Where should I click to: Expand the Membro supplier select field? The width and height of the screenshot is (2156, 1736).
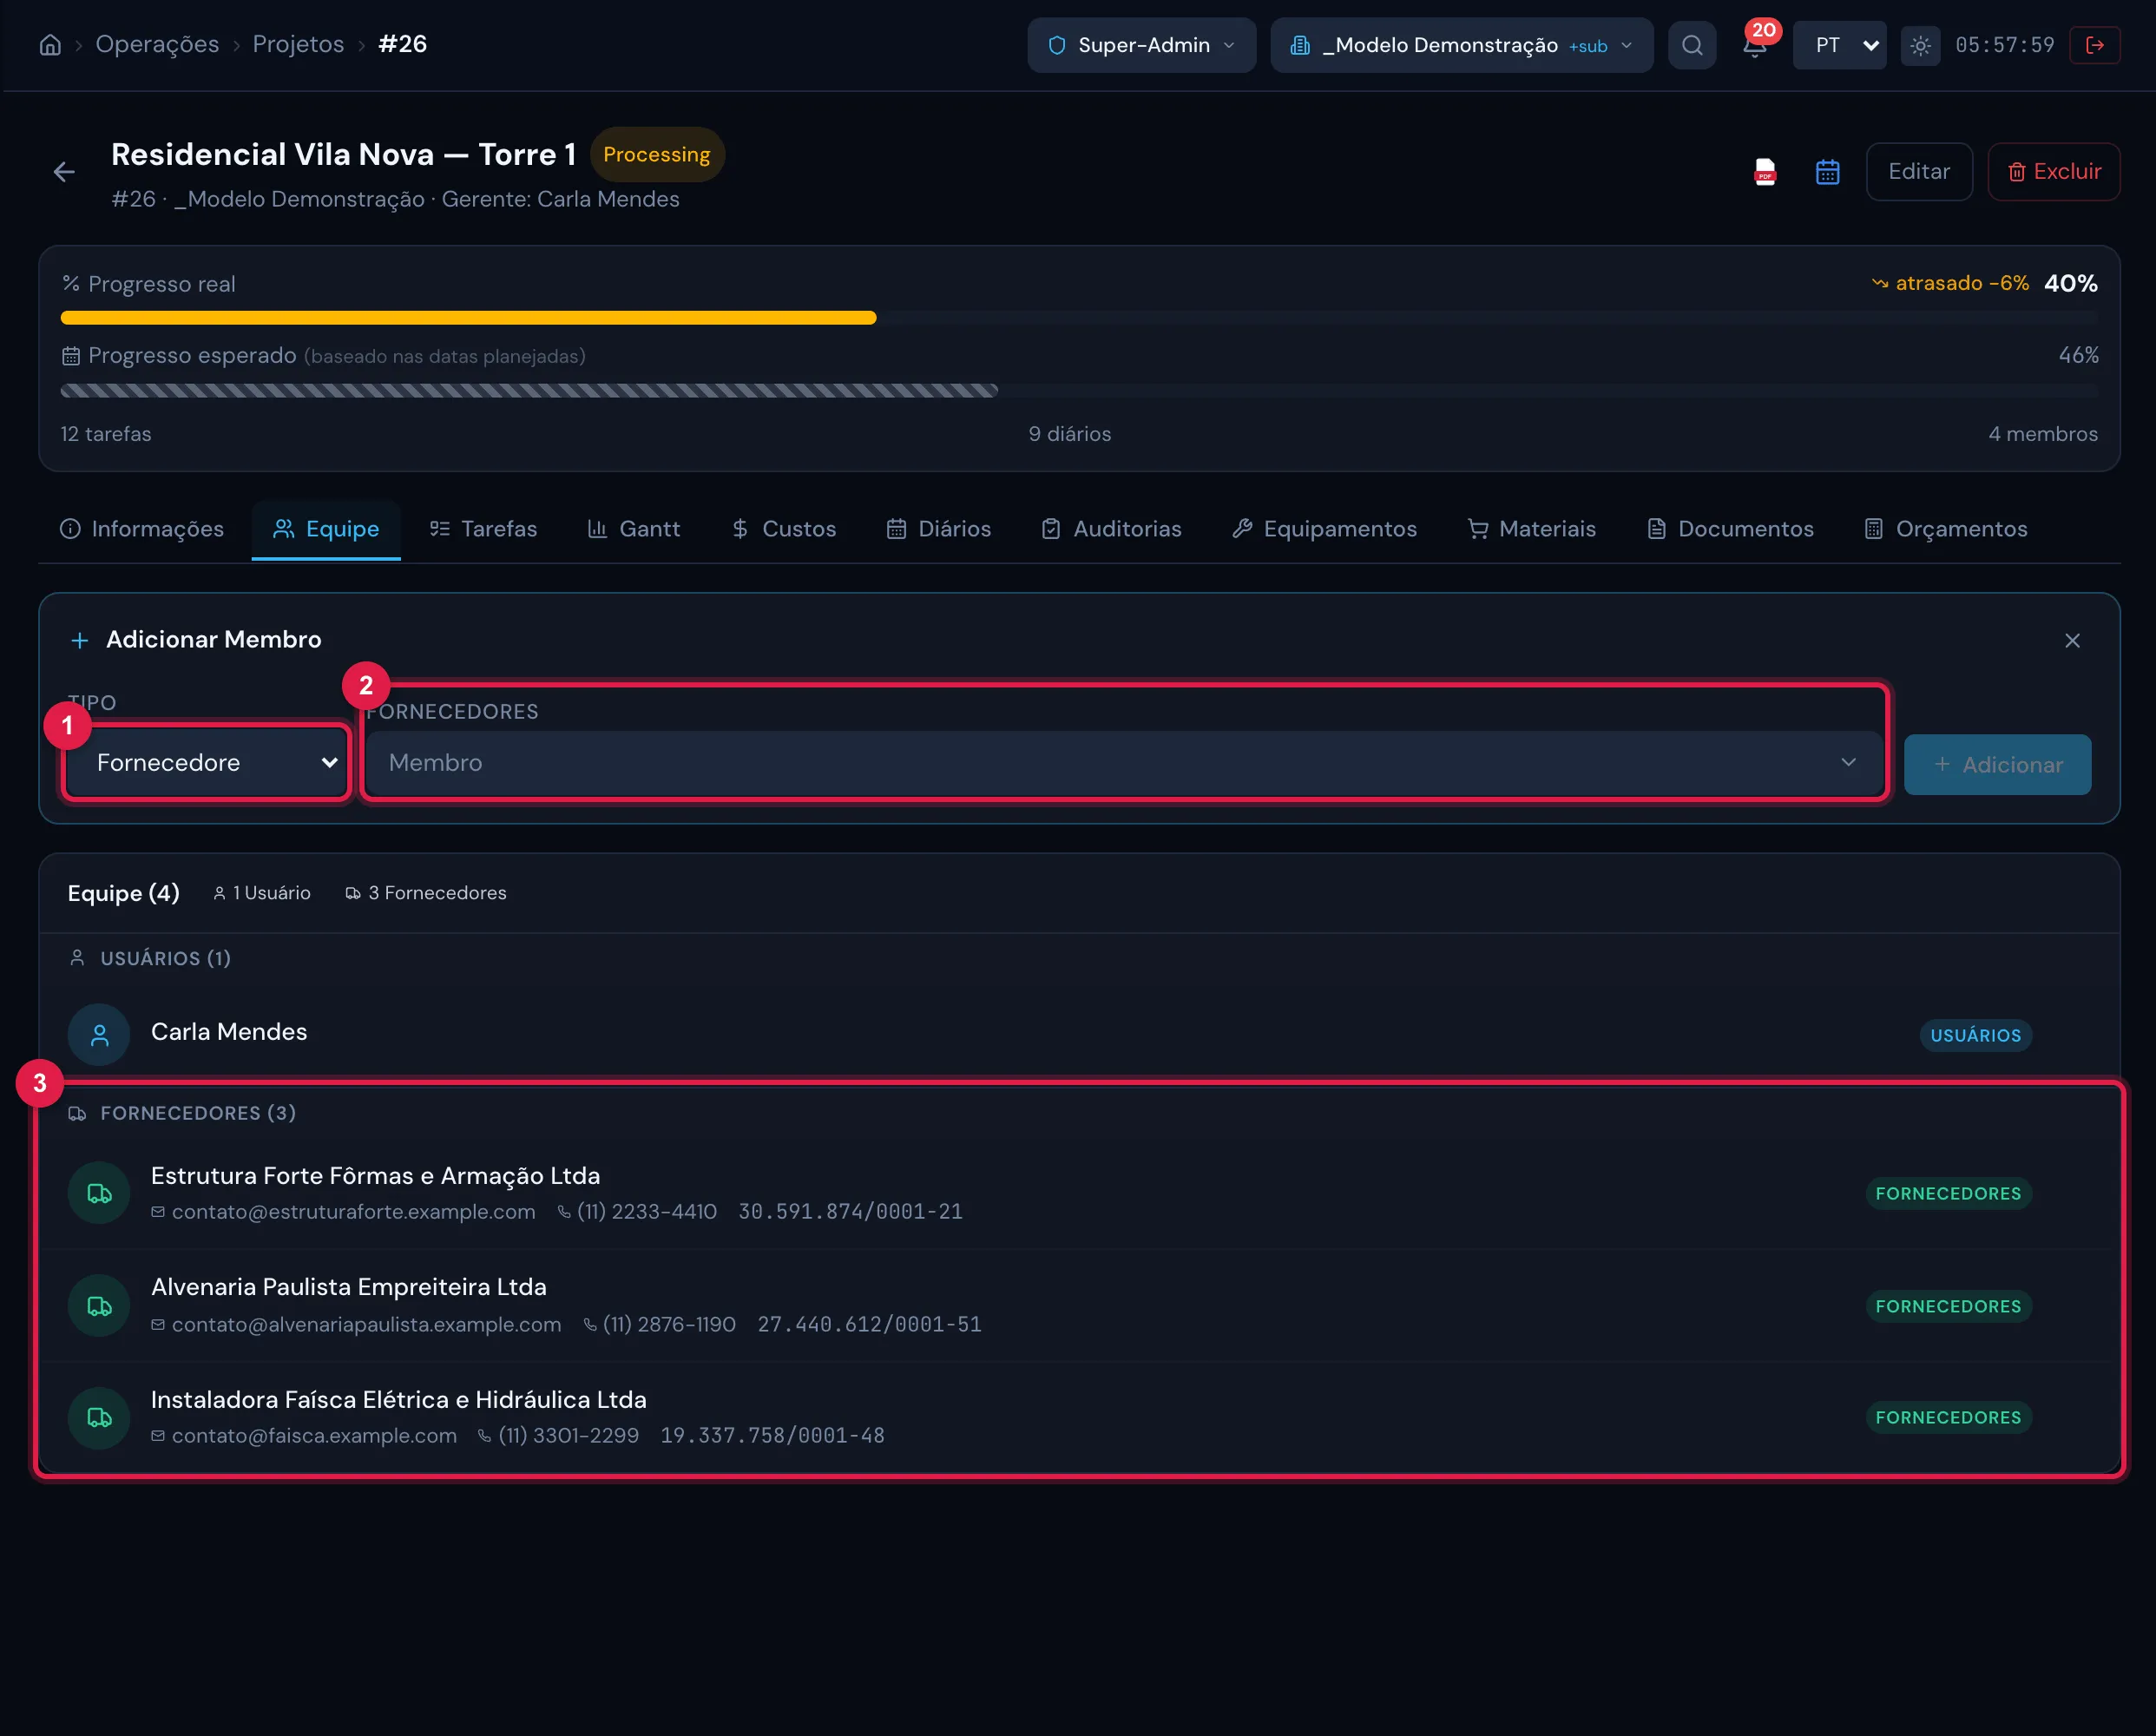tap(1123, 763)
